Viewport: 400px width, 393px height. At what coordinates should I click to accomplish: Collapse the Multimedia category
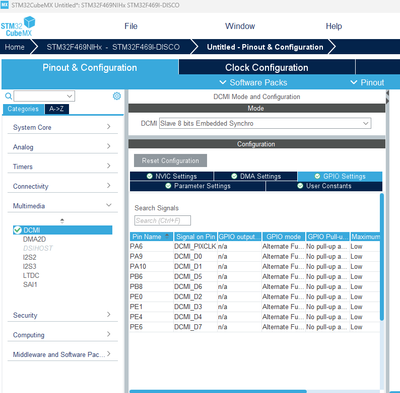(x=62, y=206)
